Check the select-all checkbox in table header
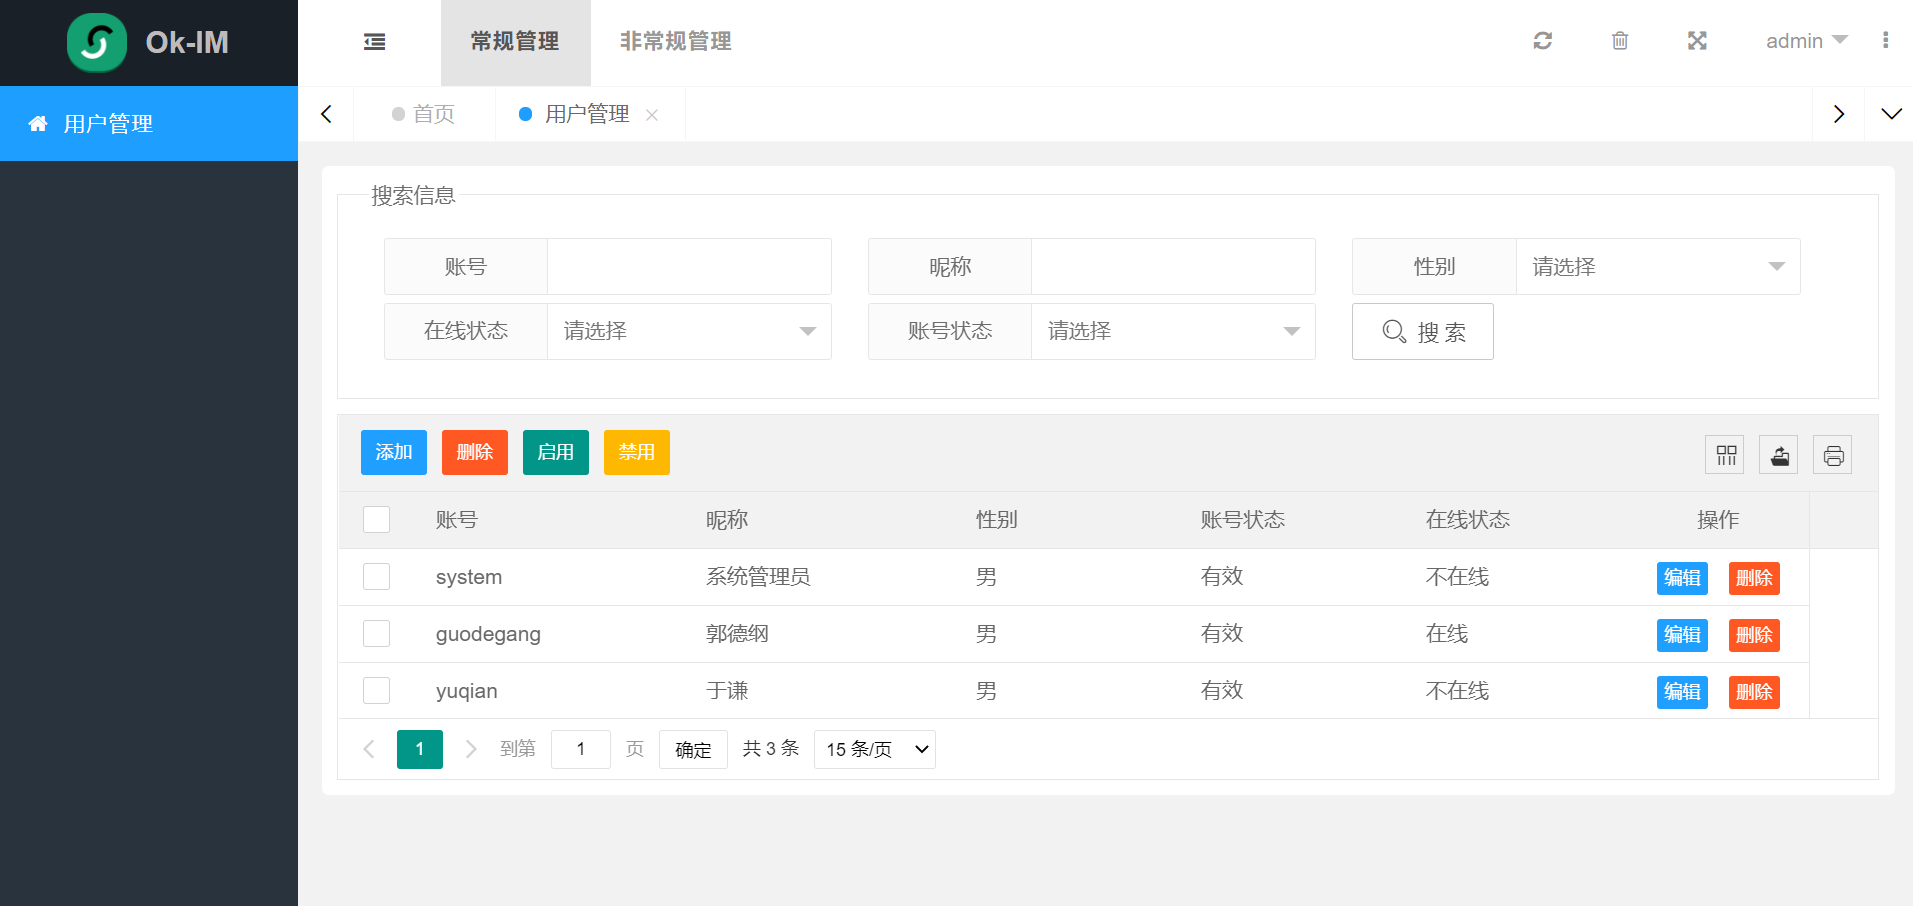The height and width of the screenshot is (906, 1913). click(x=376, y=520)
